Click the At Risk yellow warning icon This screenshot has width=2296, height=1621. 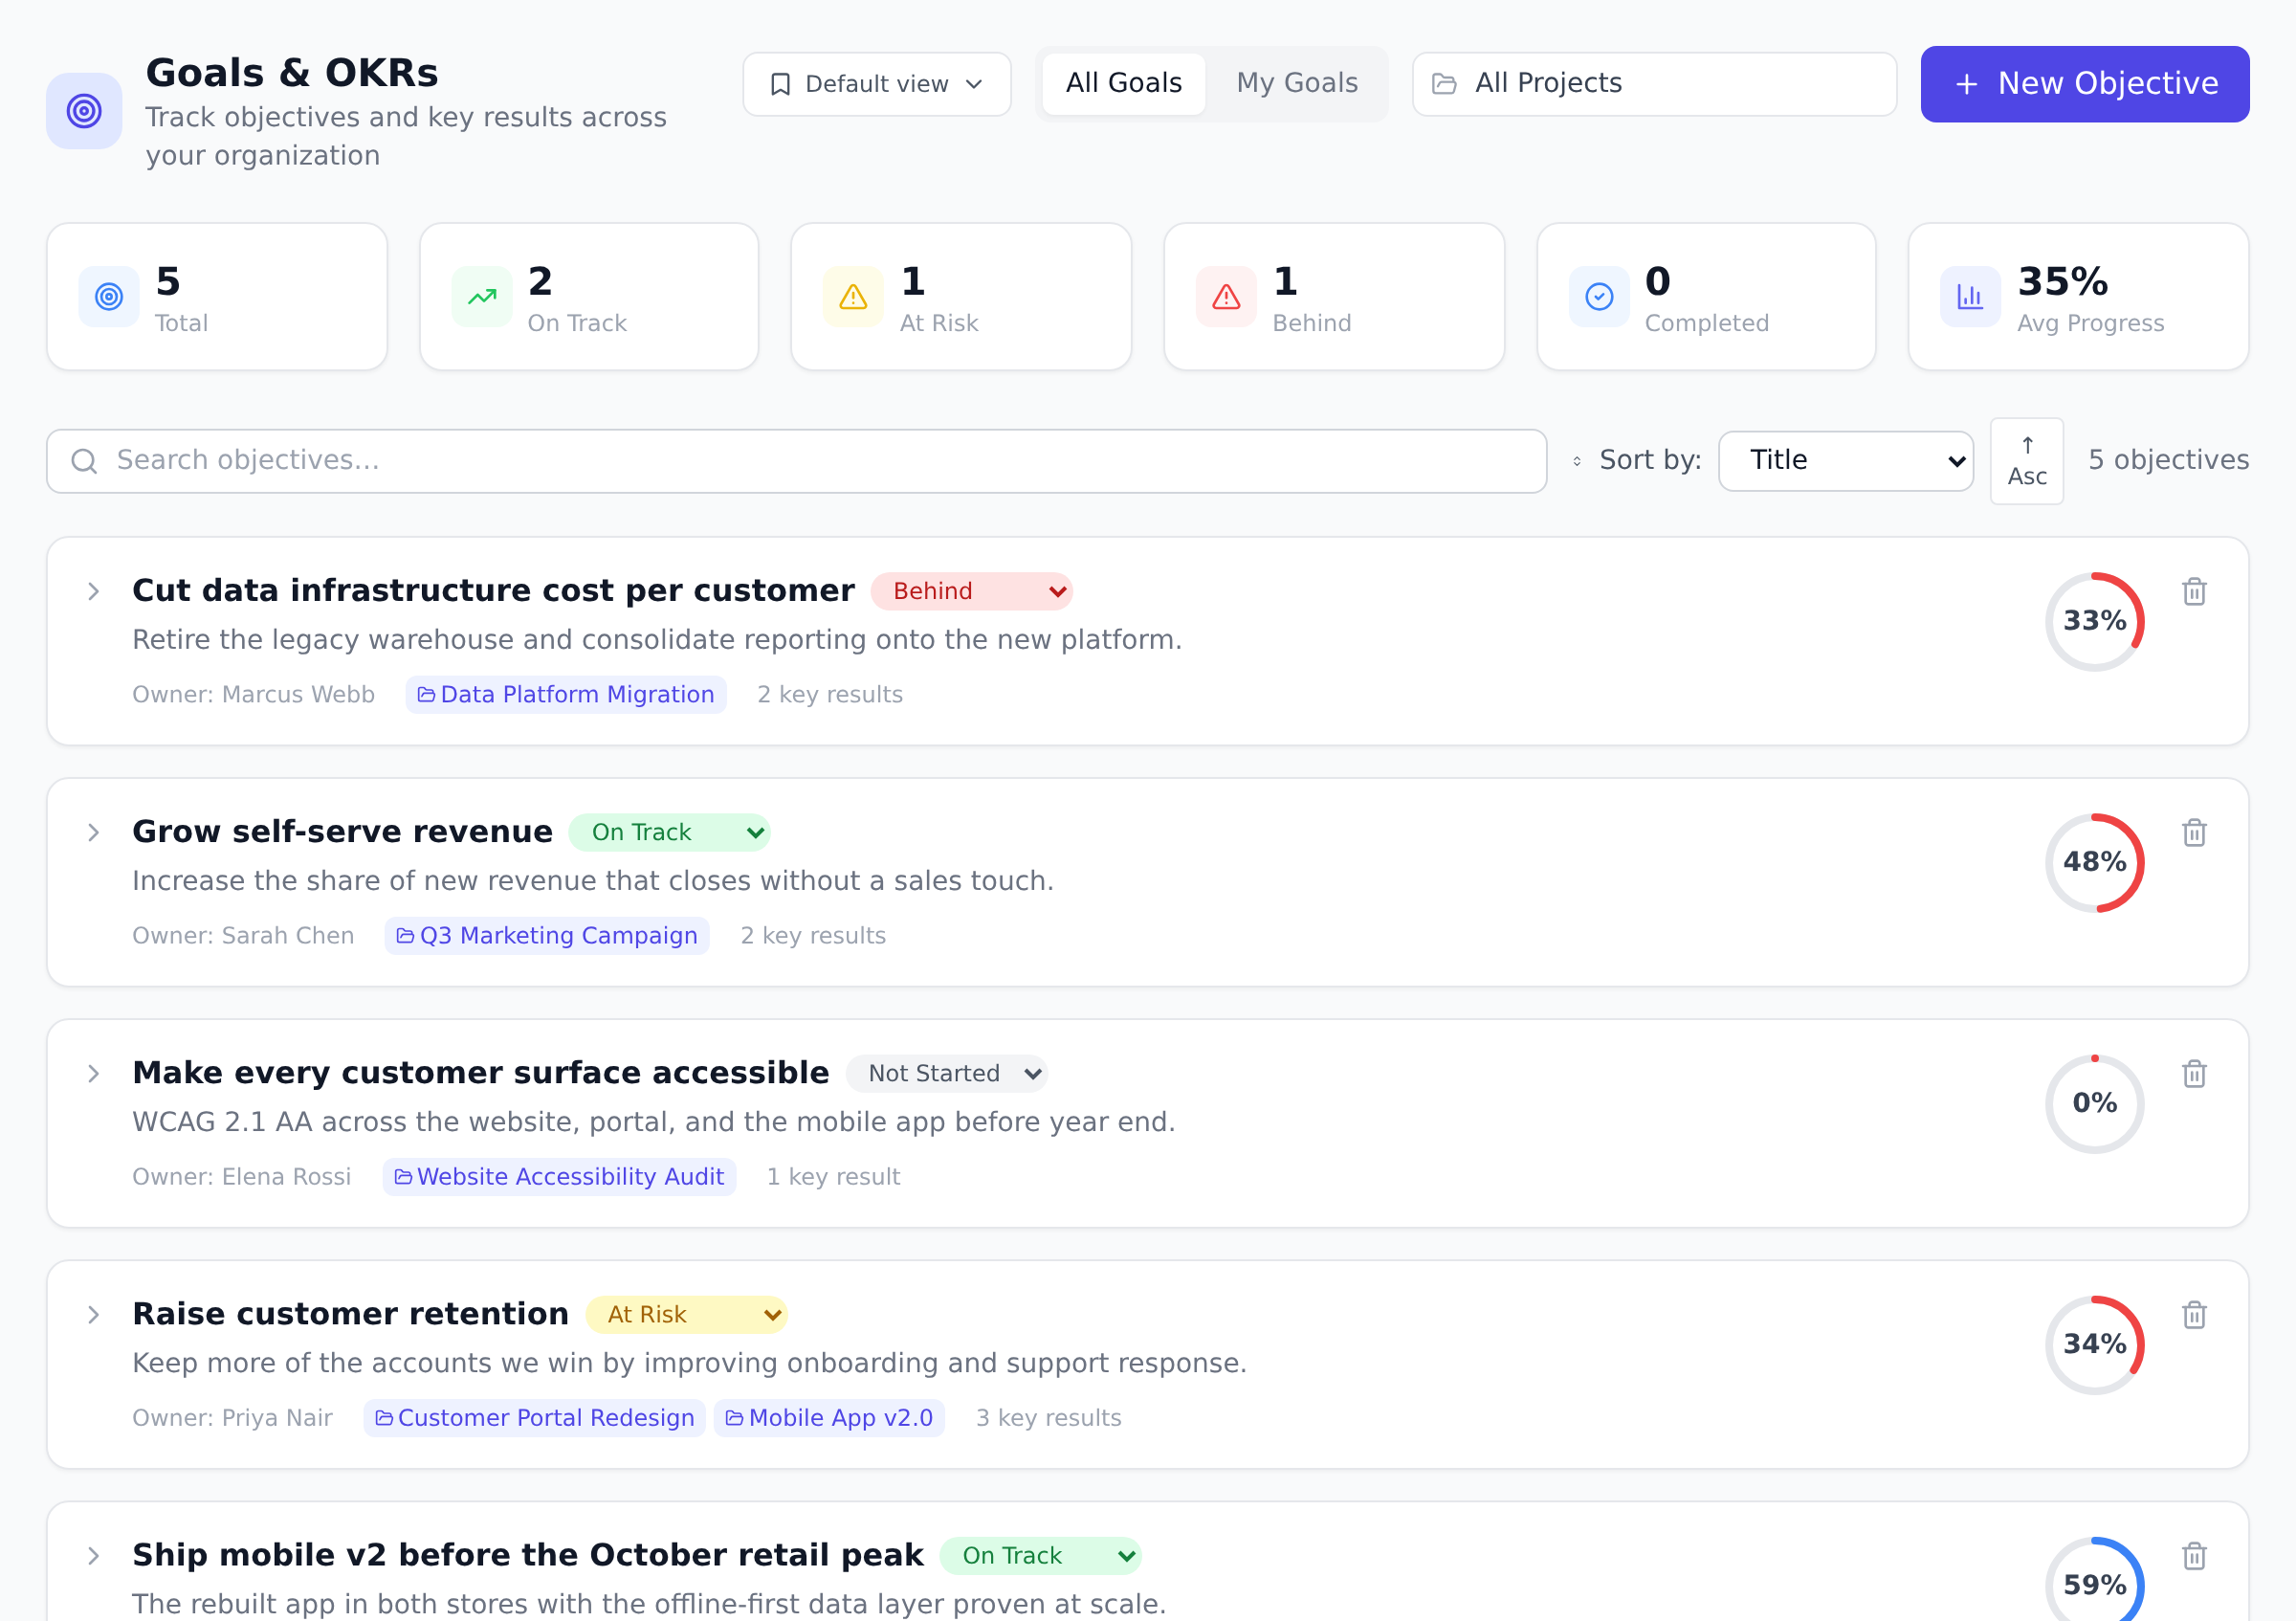pyautogui.click(x=853, y=297)
